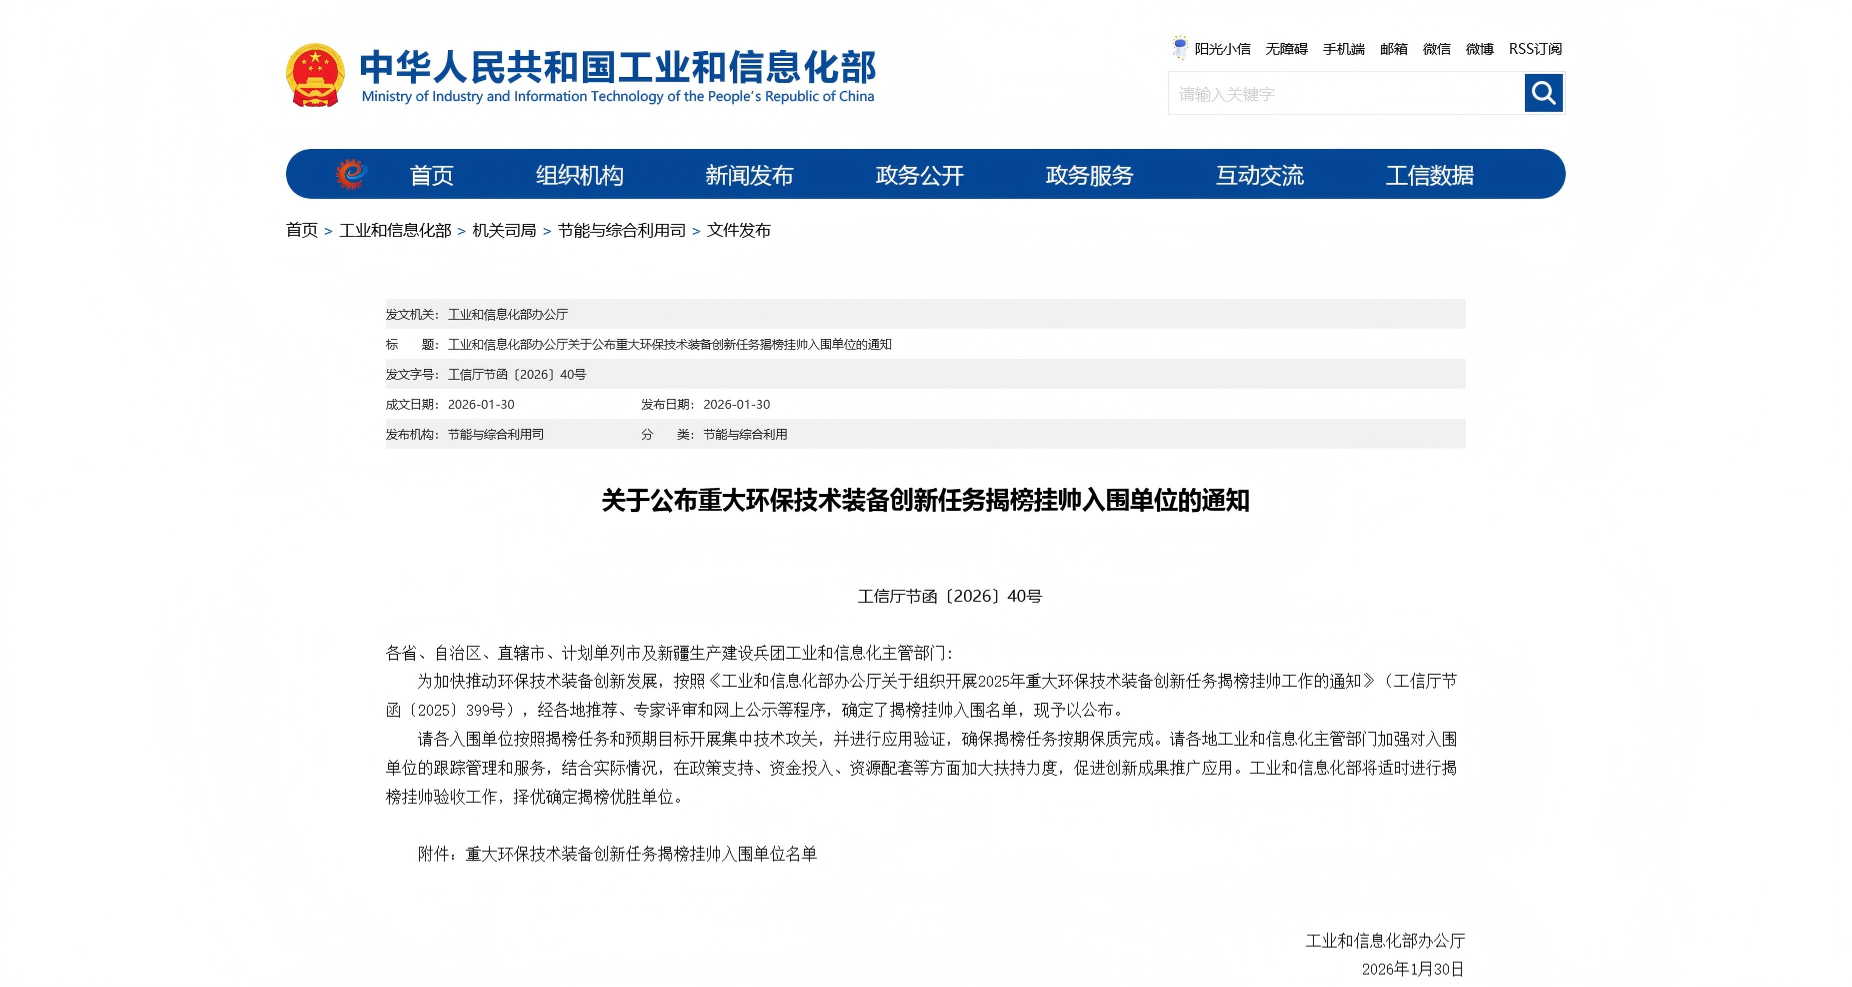The width and height of the screenshot is (1852, 987).
Task: Open the 组织机构 navigation menu
Action: (x=580, y=175)
